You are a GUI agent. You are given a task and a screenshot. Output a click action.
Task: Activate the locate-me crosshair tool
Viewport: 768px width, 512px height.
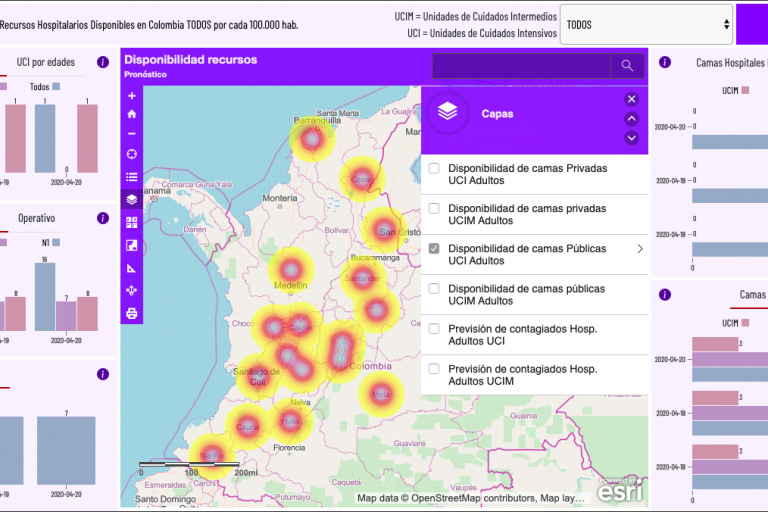(x=132, y=154)
